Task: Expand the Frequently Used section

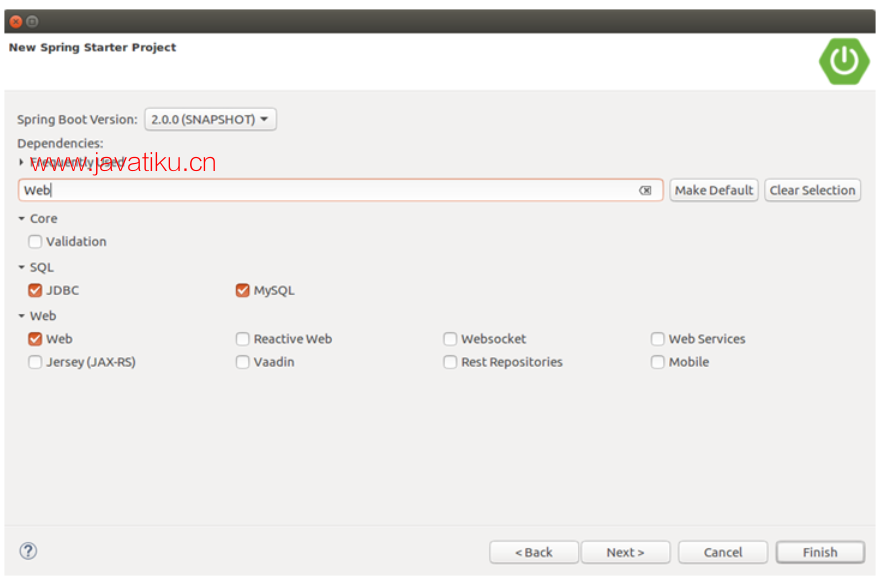Action: pyautogui.click(x=21, y=162)
